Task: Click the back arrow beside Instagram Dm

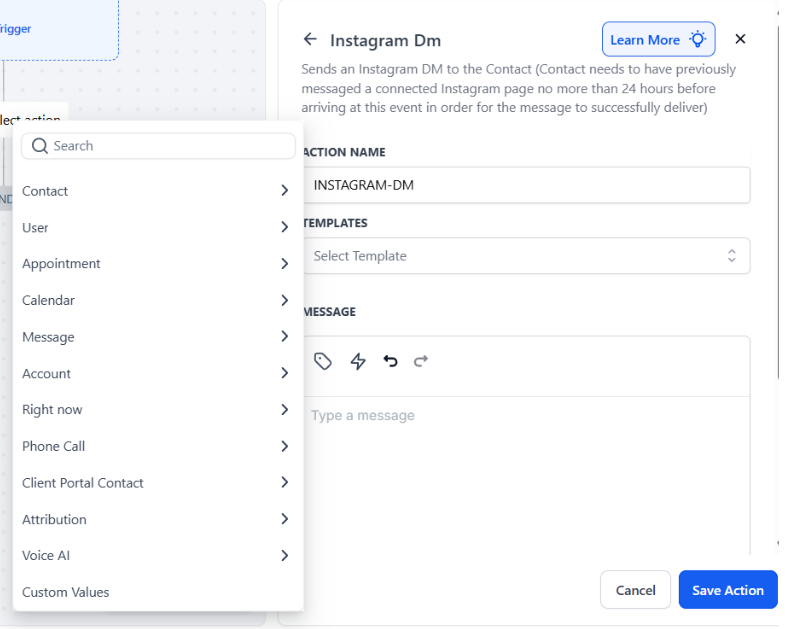Action: (310, 39)
